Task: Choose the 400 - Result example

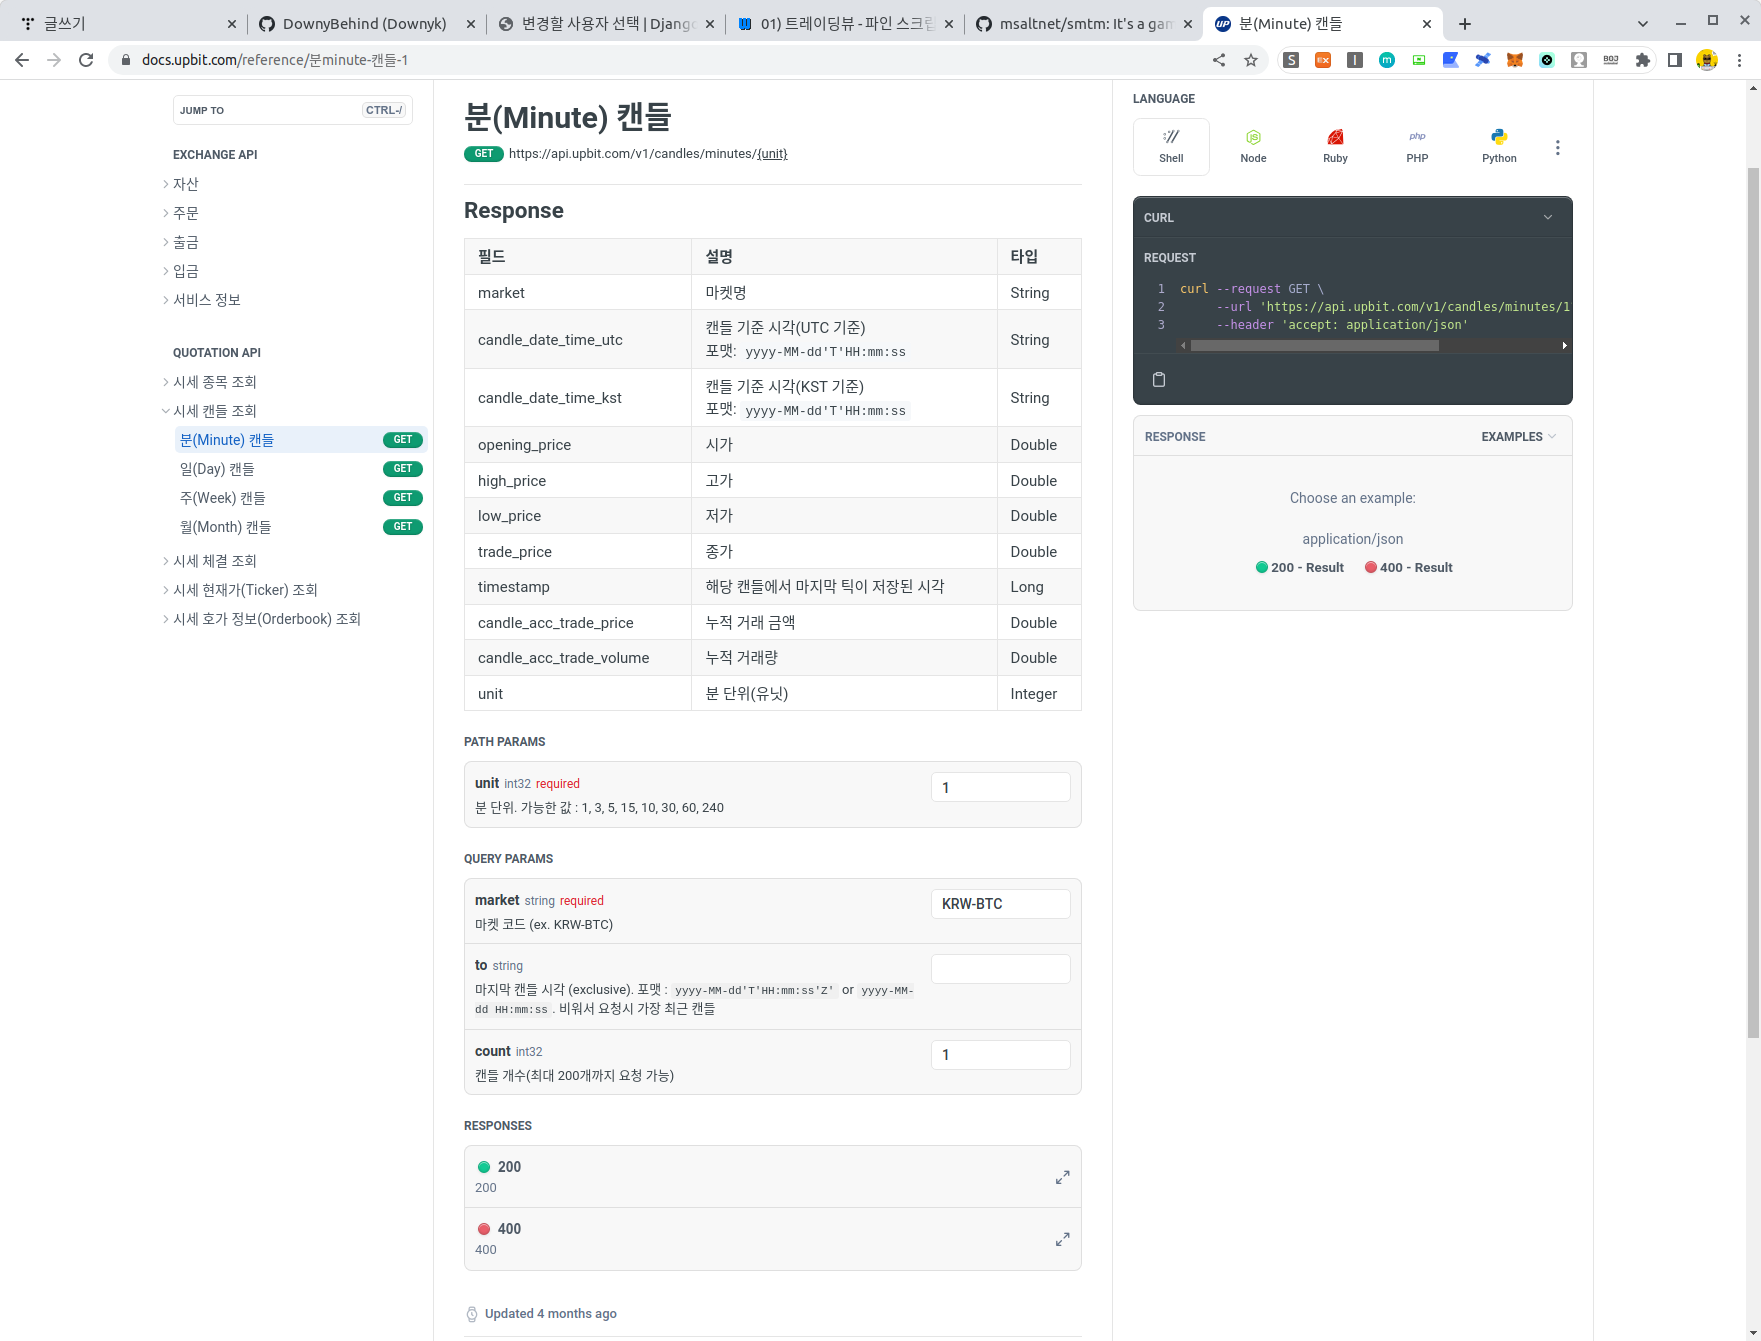Action: point(1409,567)
